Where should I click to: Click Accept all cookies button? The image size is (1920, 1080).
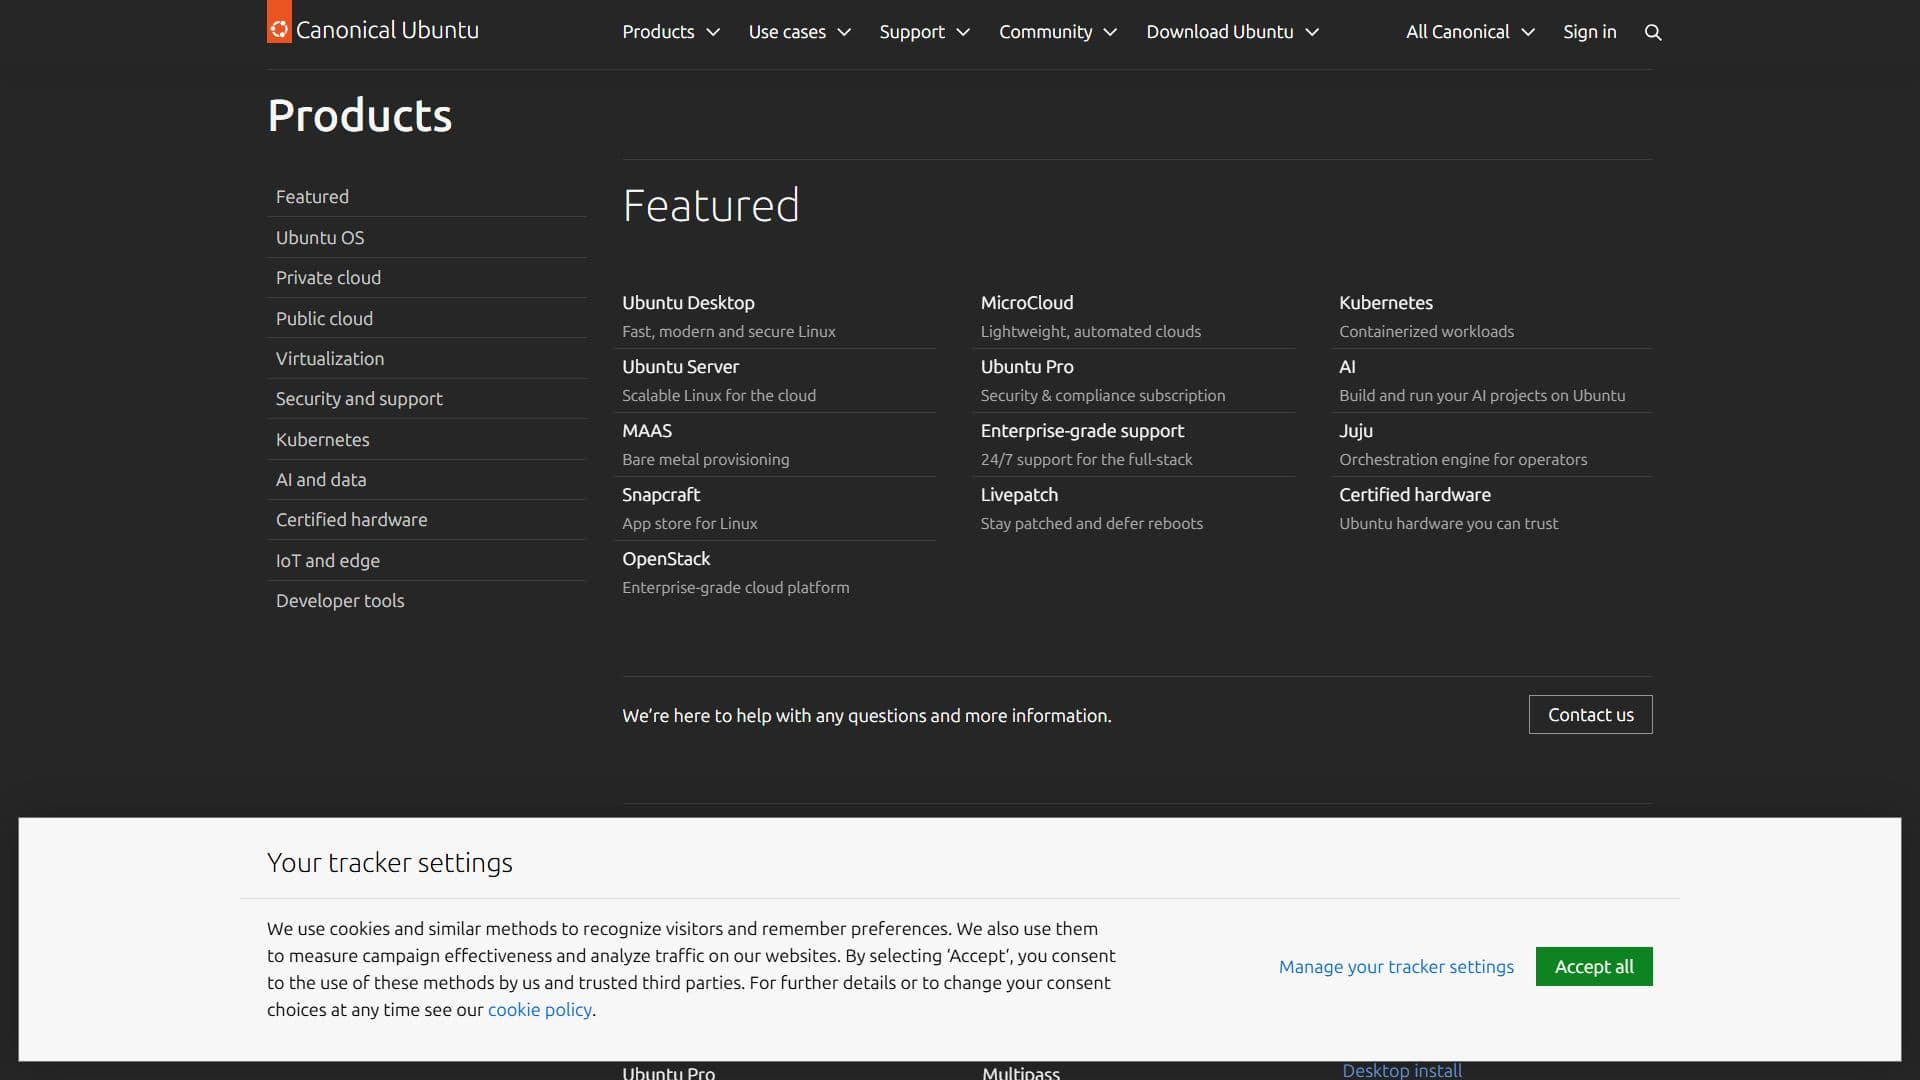coord(1594,967)
